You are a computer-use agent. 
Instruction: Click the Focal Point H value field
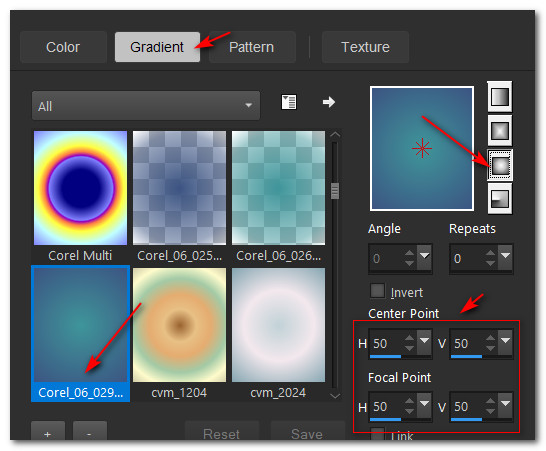387,406
